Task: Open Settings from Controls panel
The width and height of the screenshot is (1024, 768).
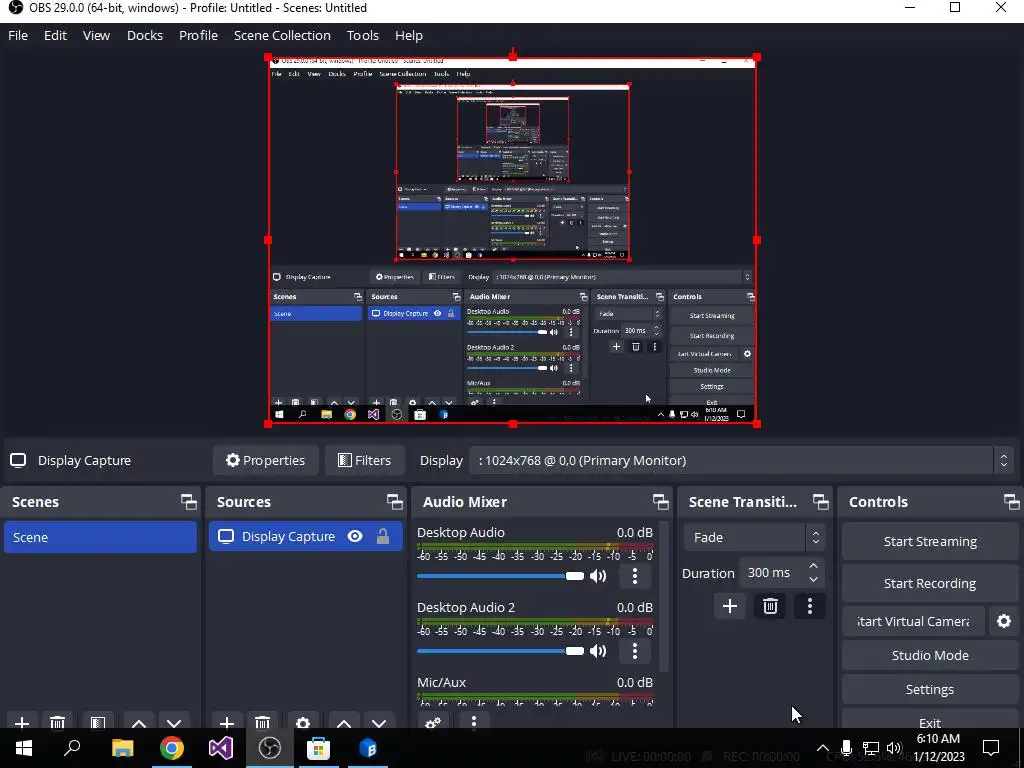Action: (930, 689)
